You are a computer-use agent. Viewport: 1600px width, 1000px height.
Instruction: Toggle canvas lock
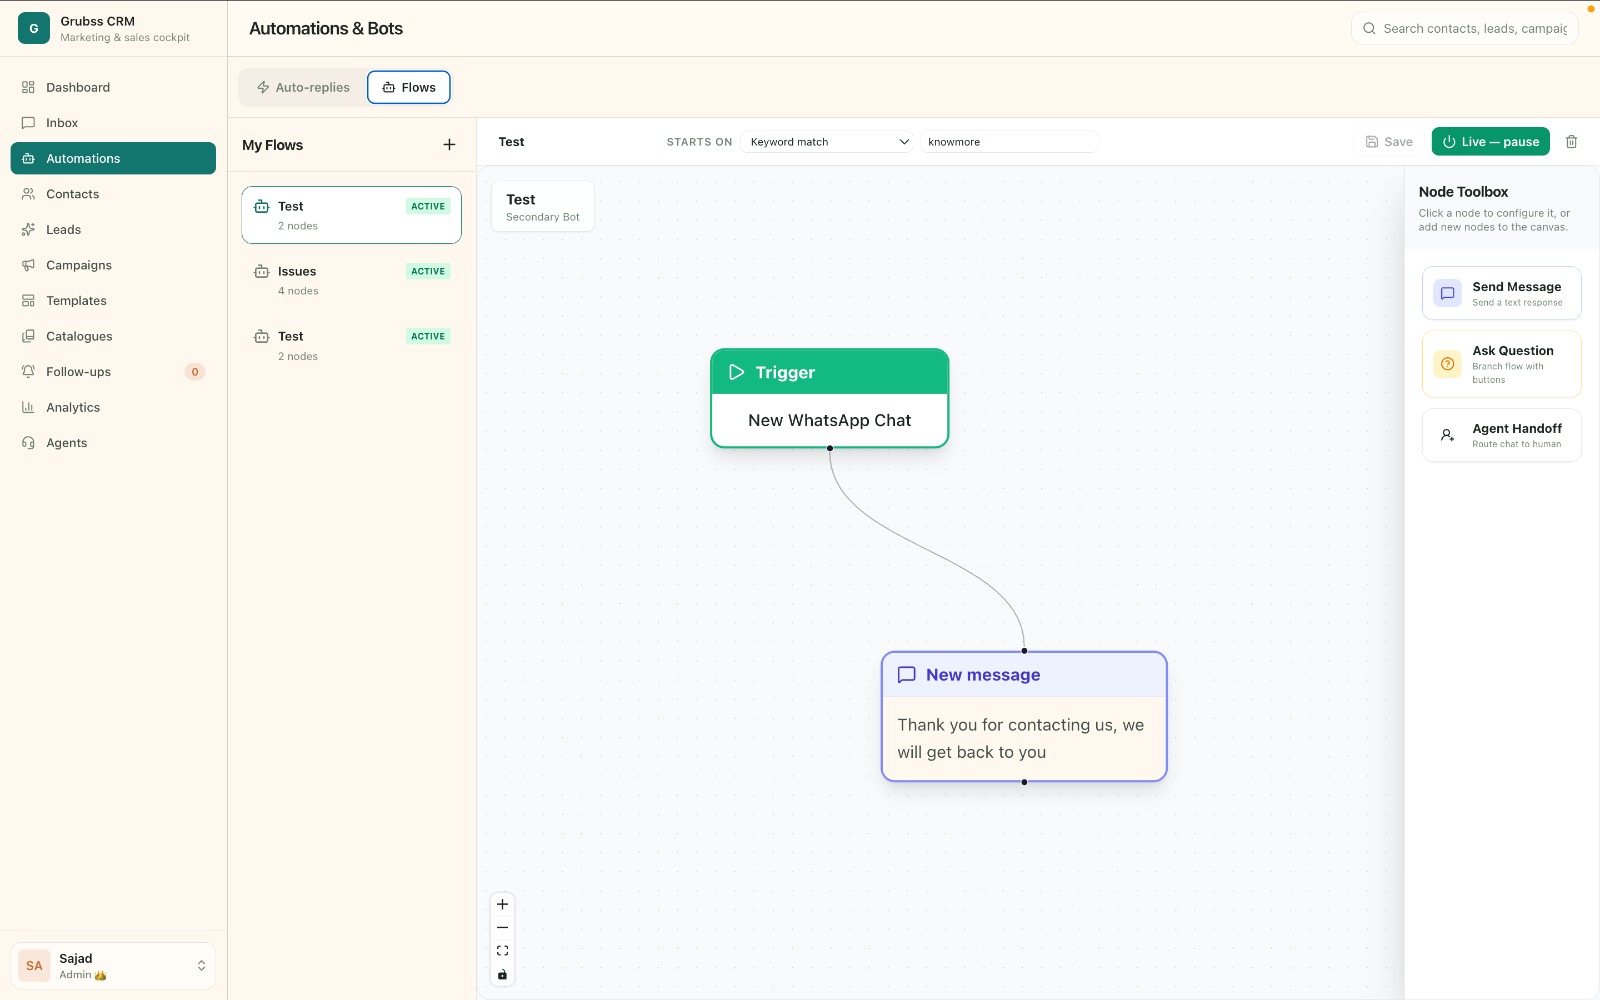tap(503, 975)
